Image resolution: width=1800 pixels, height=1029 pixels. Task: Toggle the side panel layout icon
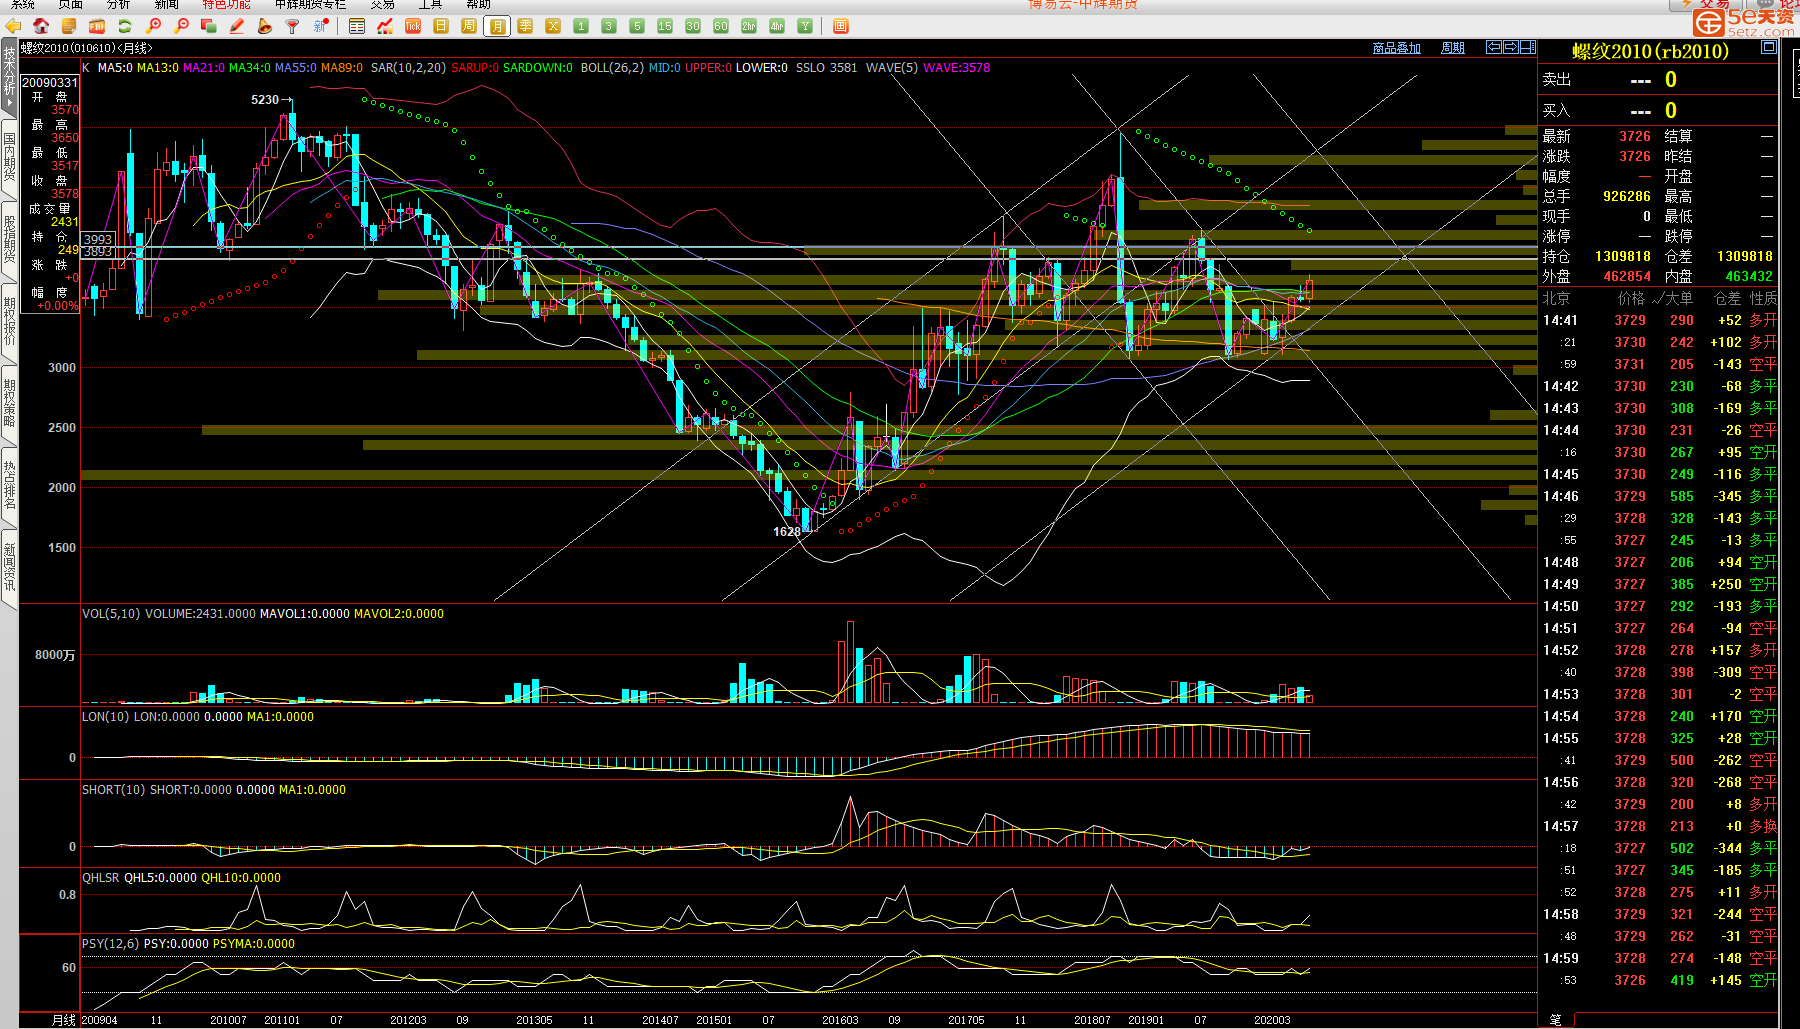(1526, 47)
